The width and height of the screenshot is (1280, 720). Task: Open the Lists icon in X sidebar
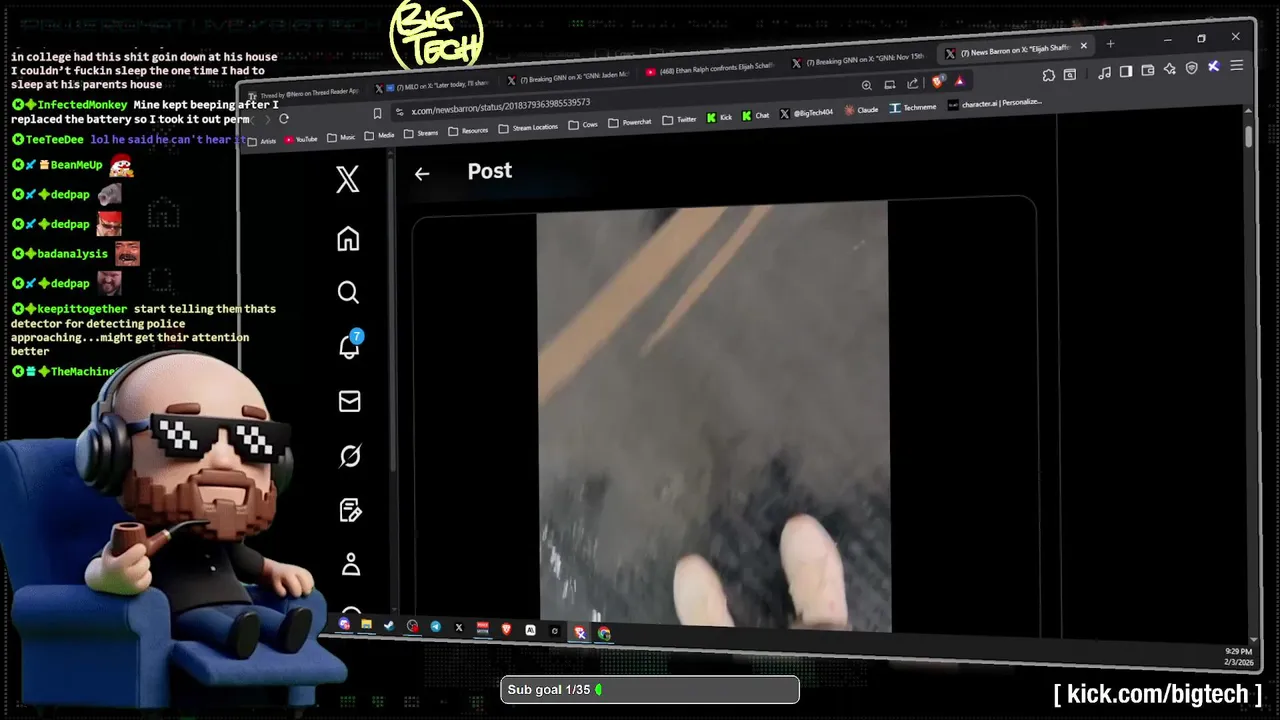(x=350, y=510)
